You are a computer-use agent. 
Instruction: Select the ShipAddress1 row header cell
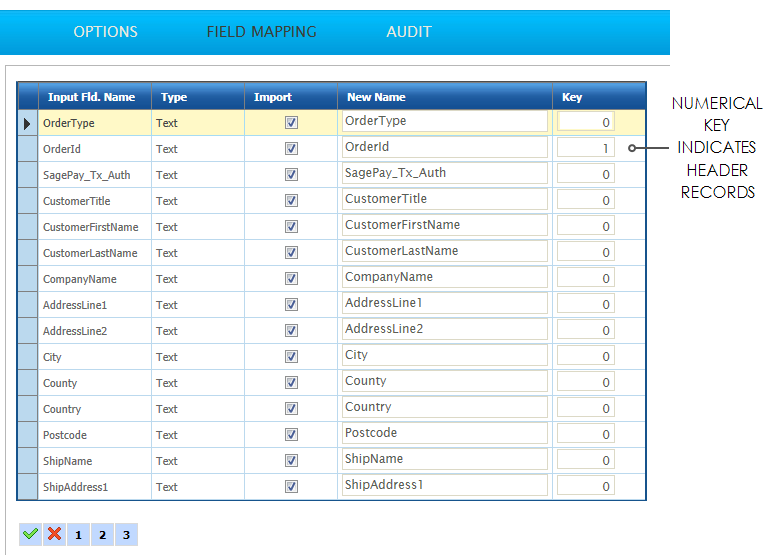tap(27, 487)
